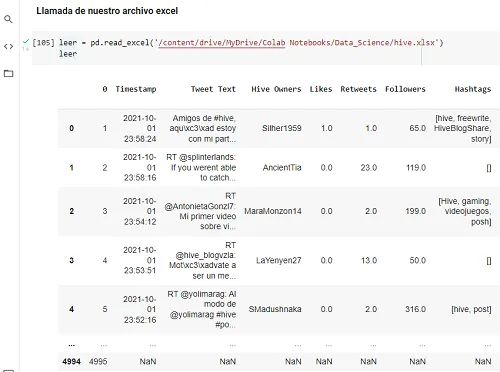Screen dimensions: 500x372
Task: Click the owner cell 'SMadushnaka'
Action: coord(275,309)
